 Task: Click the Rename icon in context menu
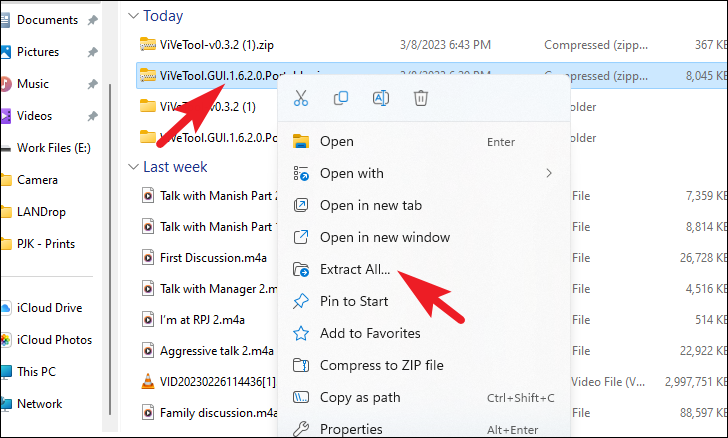[381, 98]
